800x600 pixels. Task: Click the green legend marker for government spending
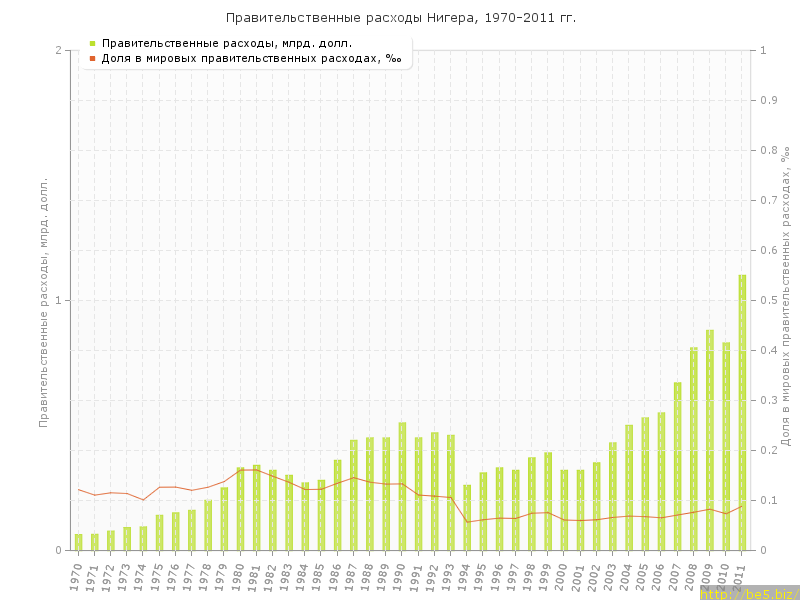click(93, 43)
